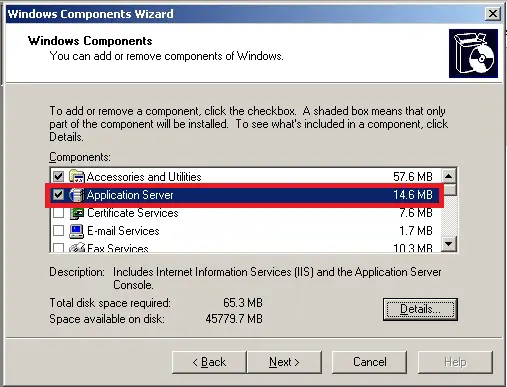Click the E-mail Services computer icon
Viewport: 507px width, 387px height.
pos(76,231)
